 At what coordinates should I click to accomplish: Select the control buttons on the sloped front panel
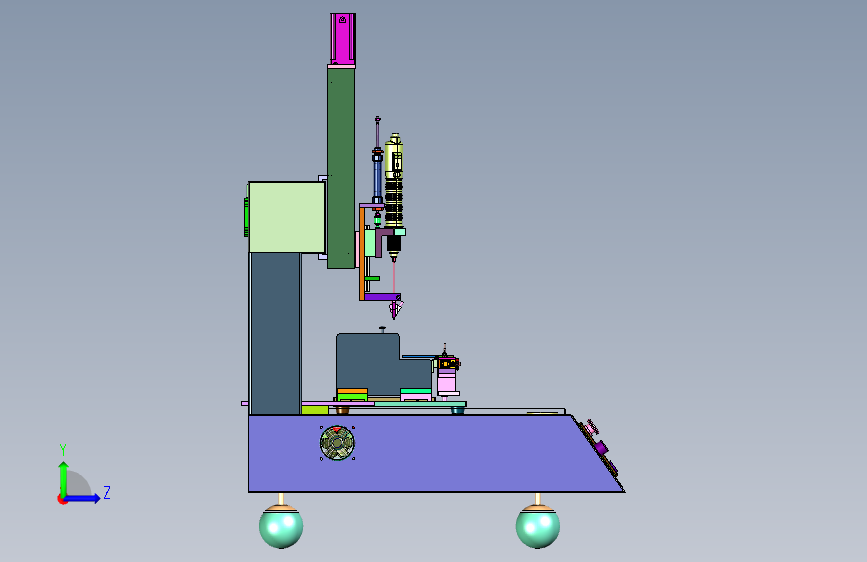pos(599,446)
